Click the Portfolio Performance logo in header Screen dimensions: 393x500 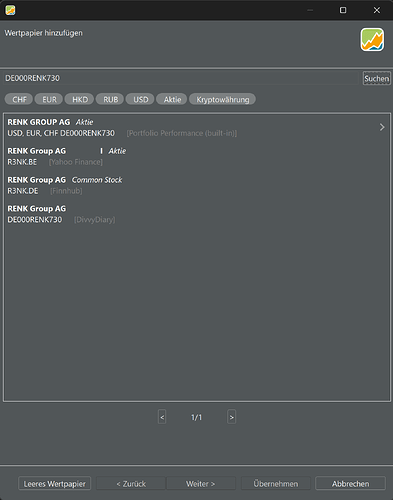(372, 40)
